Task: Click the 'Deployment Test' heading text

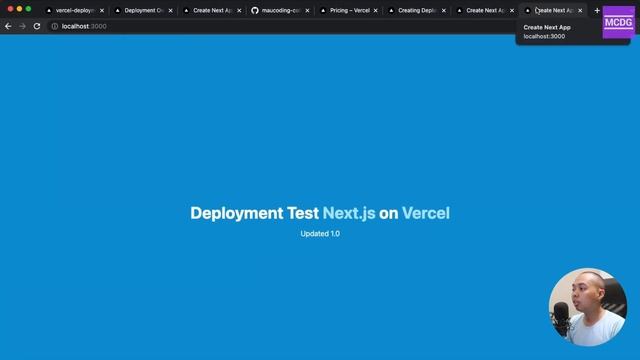Action: pyautogui.click(x=254, y=213)
